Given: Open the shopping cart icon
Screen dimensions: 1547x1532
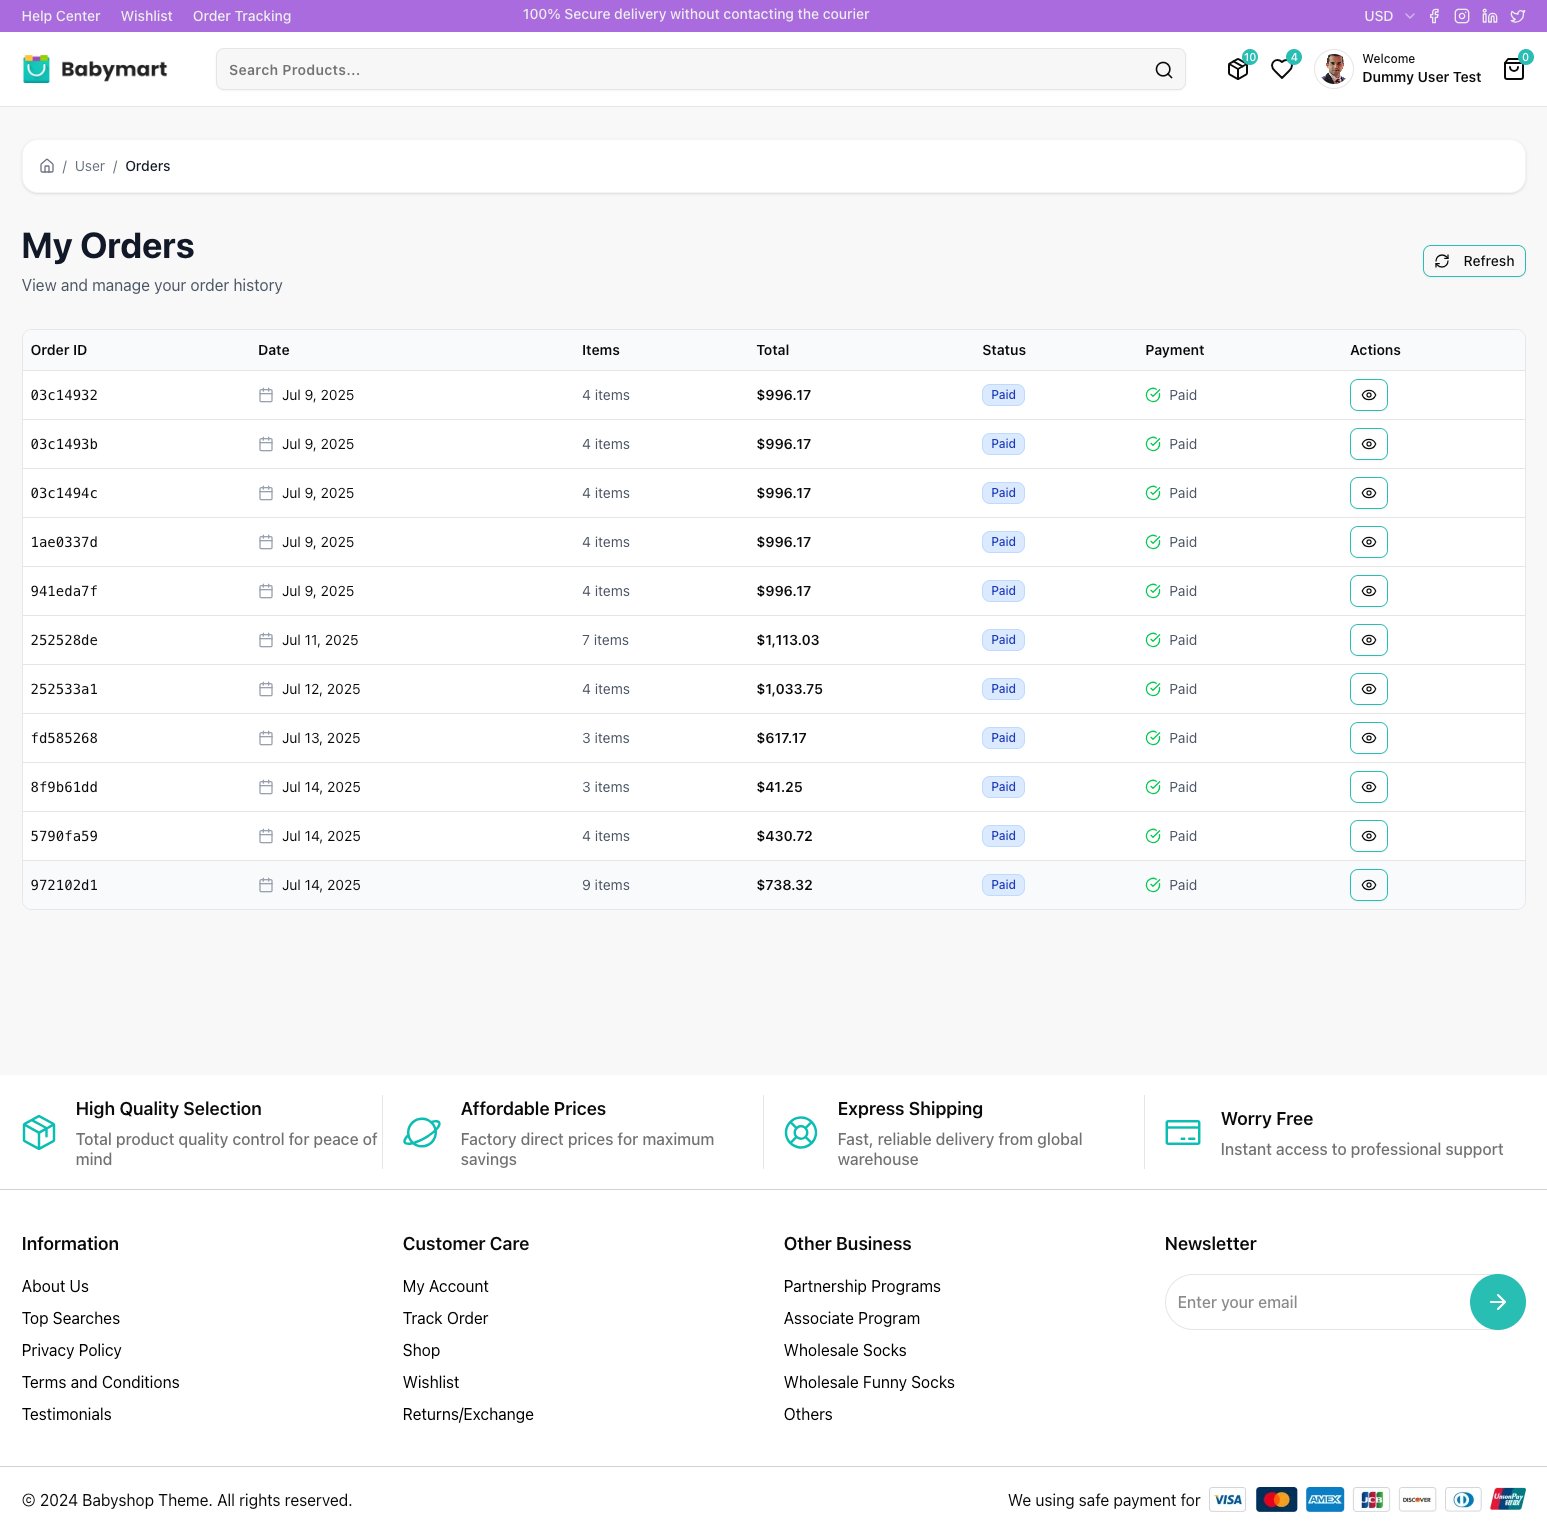Looking at the screenshot, I should [1514, 69].
